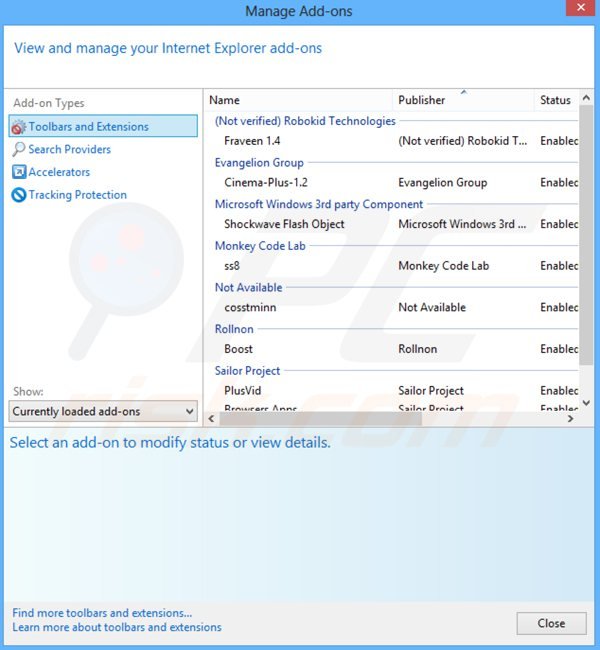The image size is (600, 650).
Task: Click the Status column header
Action: [556, 100]
